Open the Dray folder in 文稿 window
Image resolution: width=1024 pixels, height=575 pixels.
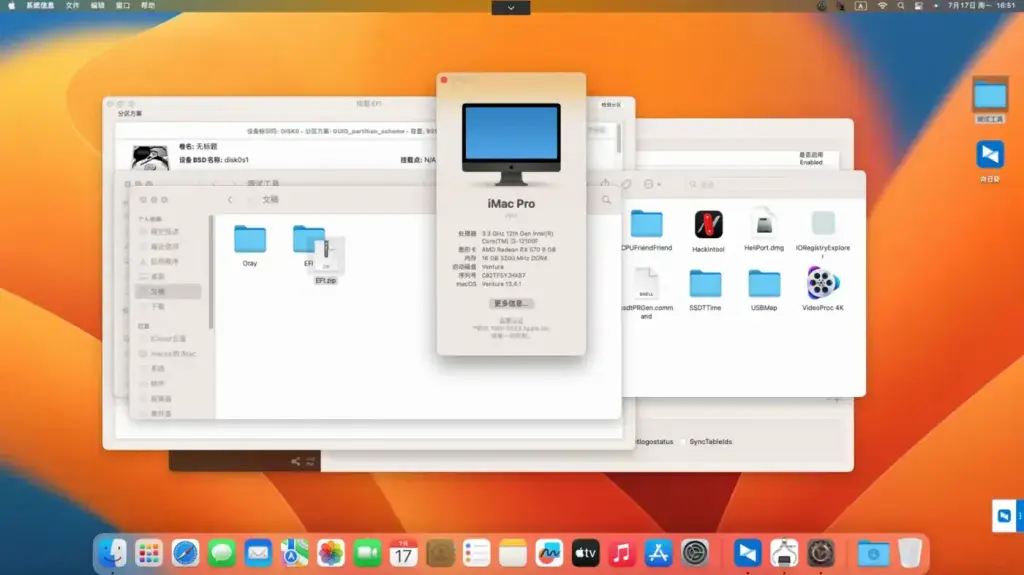point(249,240)
